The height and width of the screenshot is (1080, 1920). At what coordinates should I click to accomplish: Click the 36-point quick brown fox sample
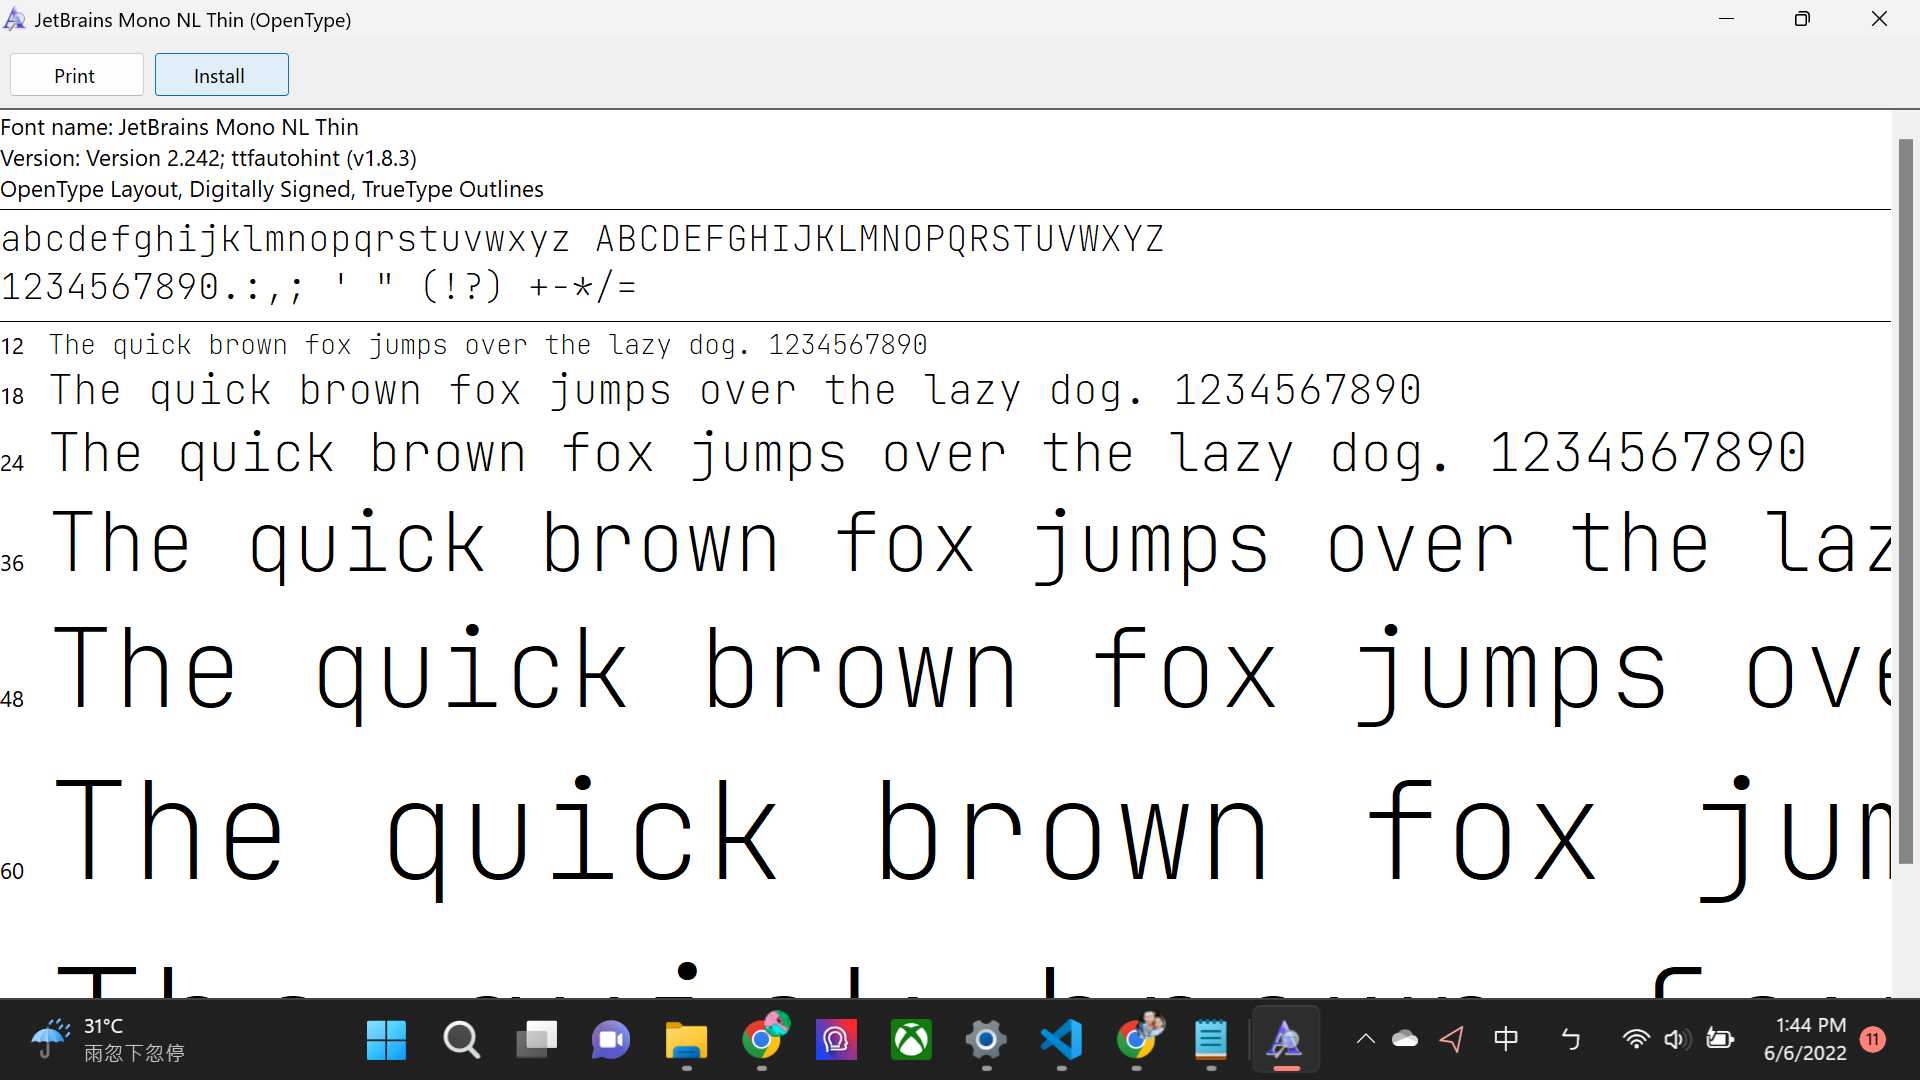pos(971,545)
